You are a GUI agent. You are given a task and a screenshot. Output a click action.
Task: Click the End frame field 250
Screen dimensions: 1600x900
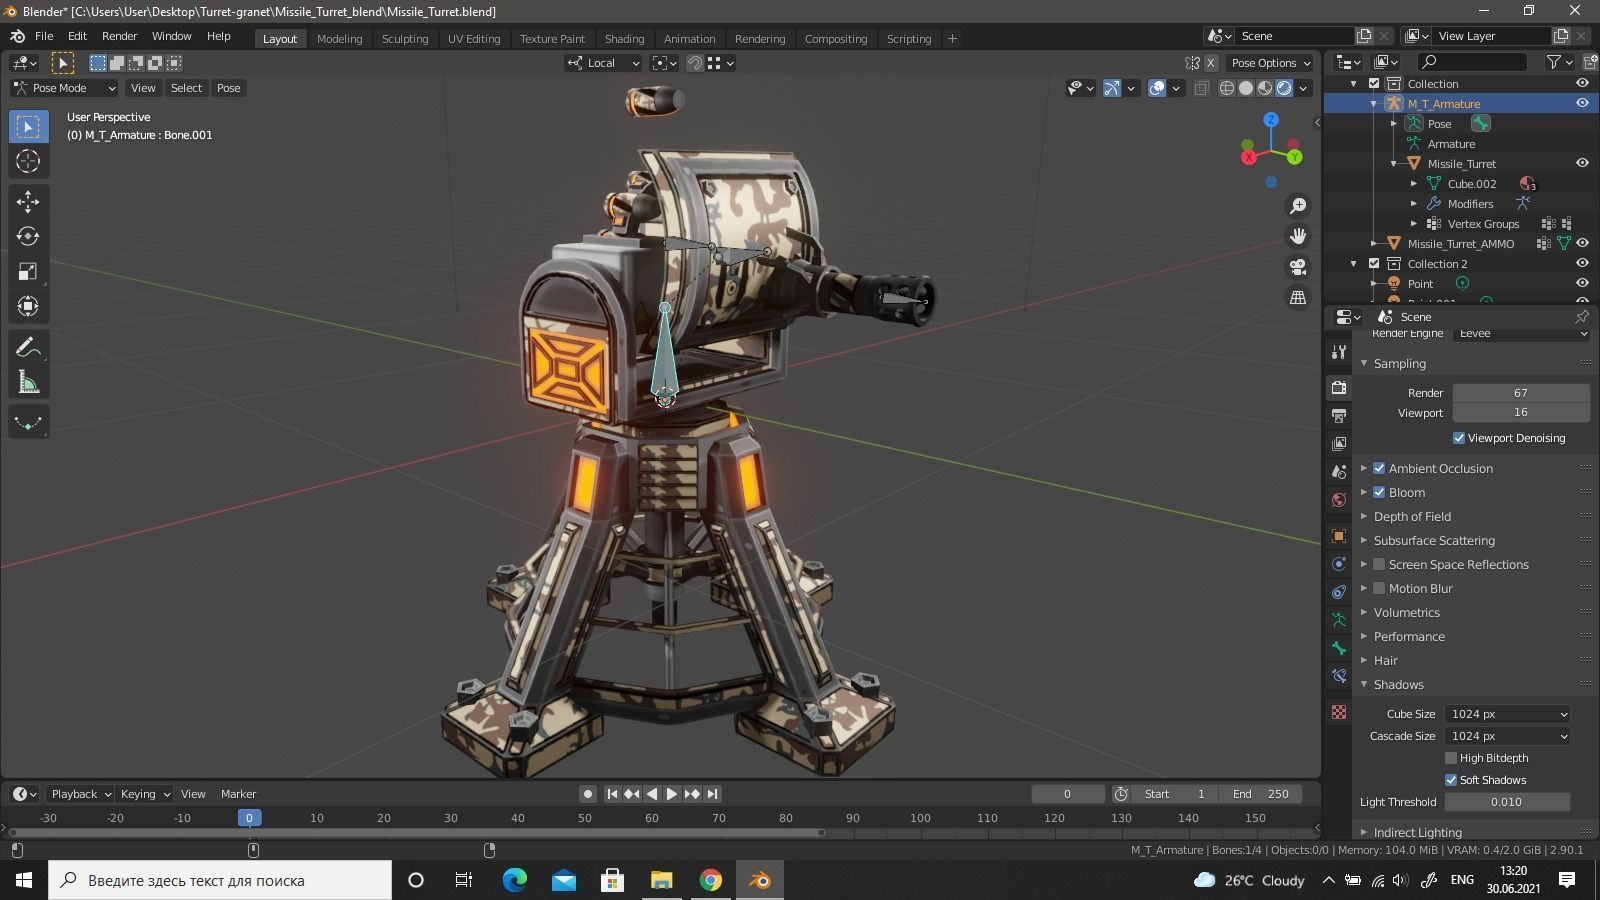1260,794
